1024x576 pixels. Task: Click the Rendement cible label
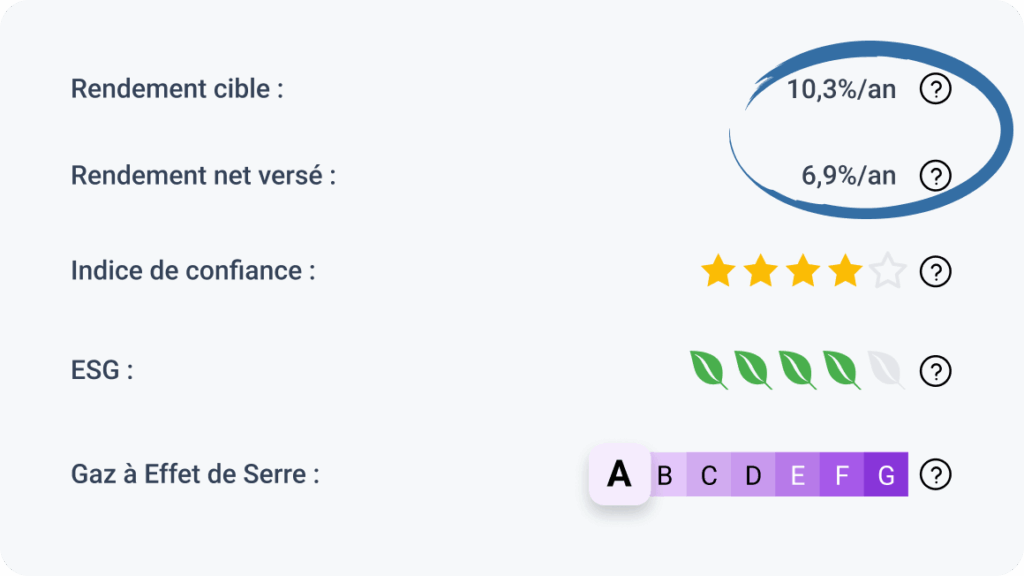pos(177,89)
